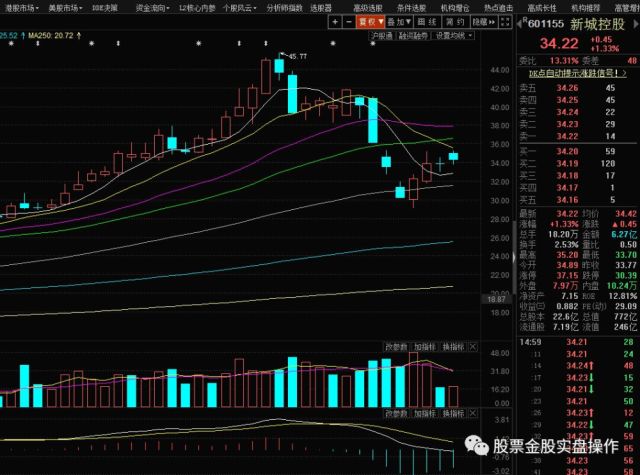
Task: Click 改参数 on the MACD panel
Action: [396, 413]
